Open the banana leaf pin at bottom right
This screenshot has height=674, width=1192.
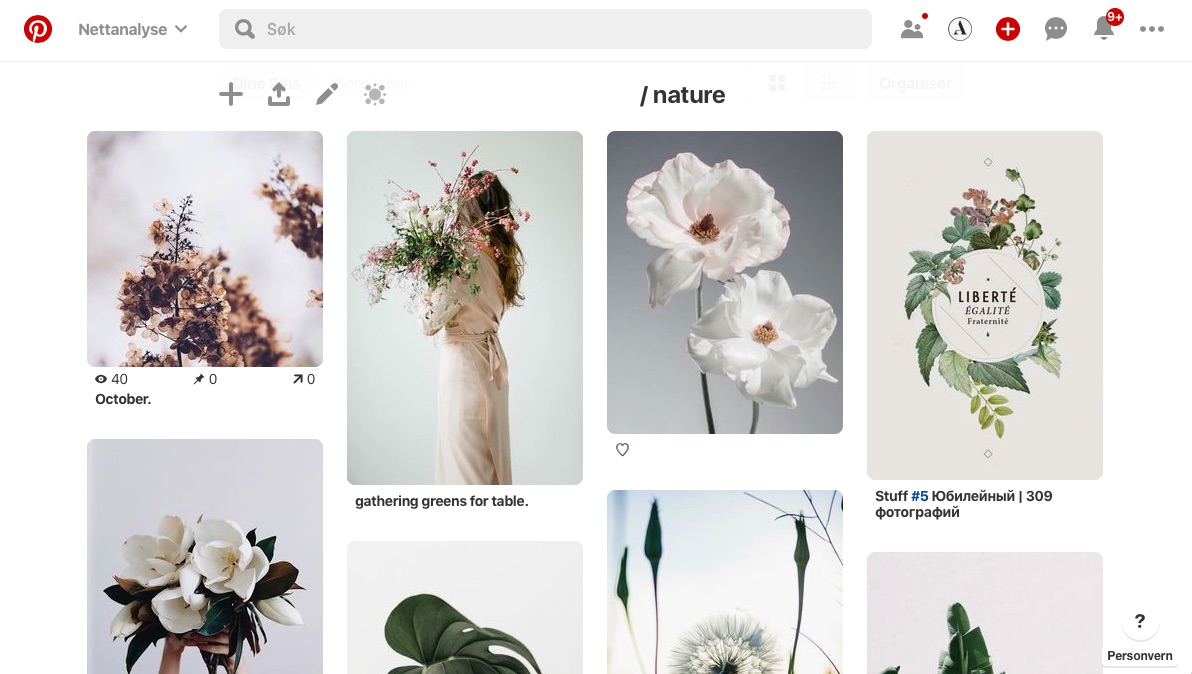click(984, 612)
